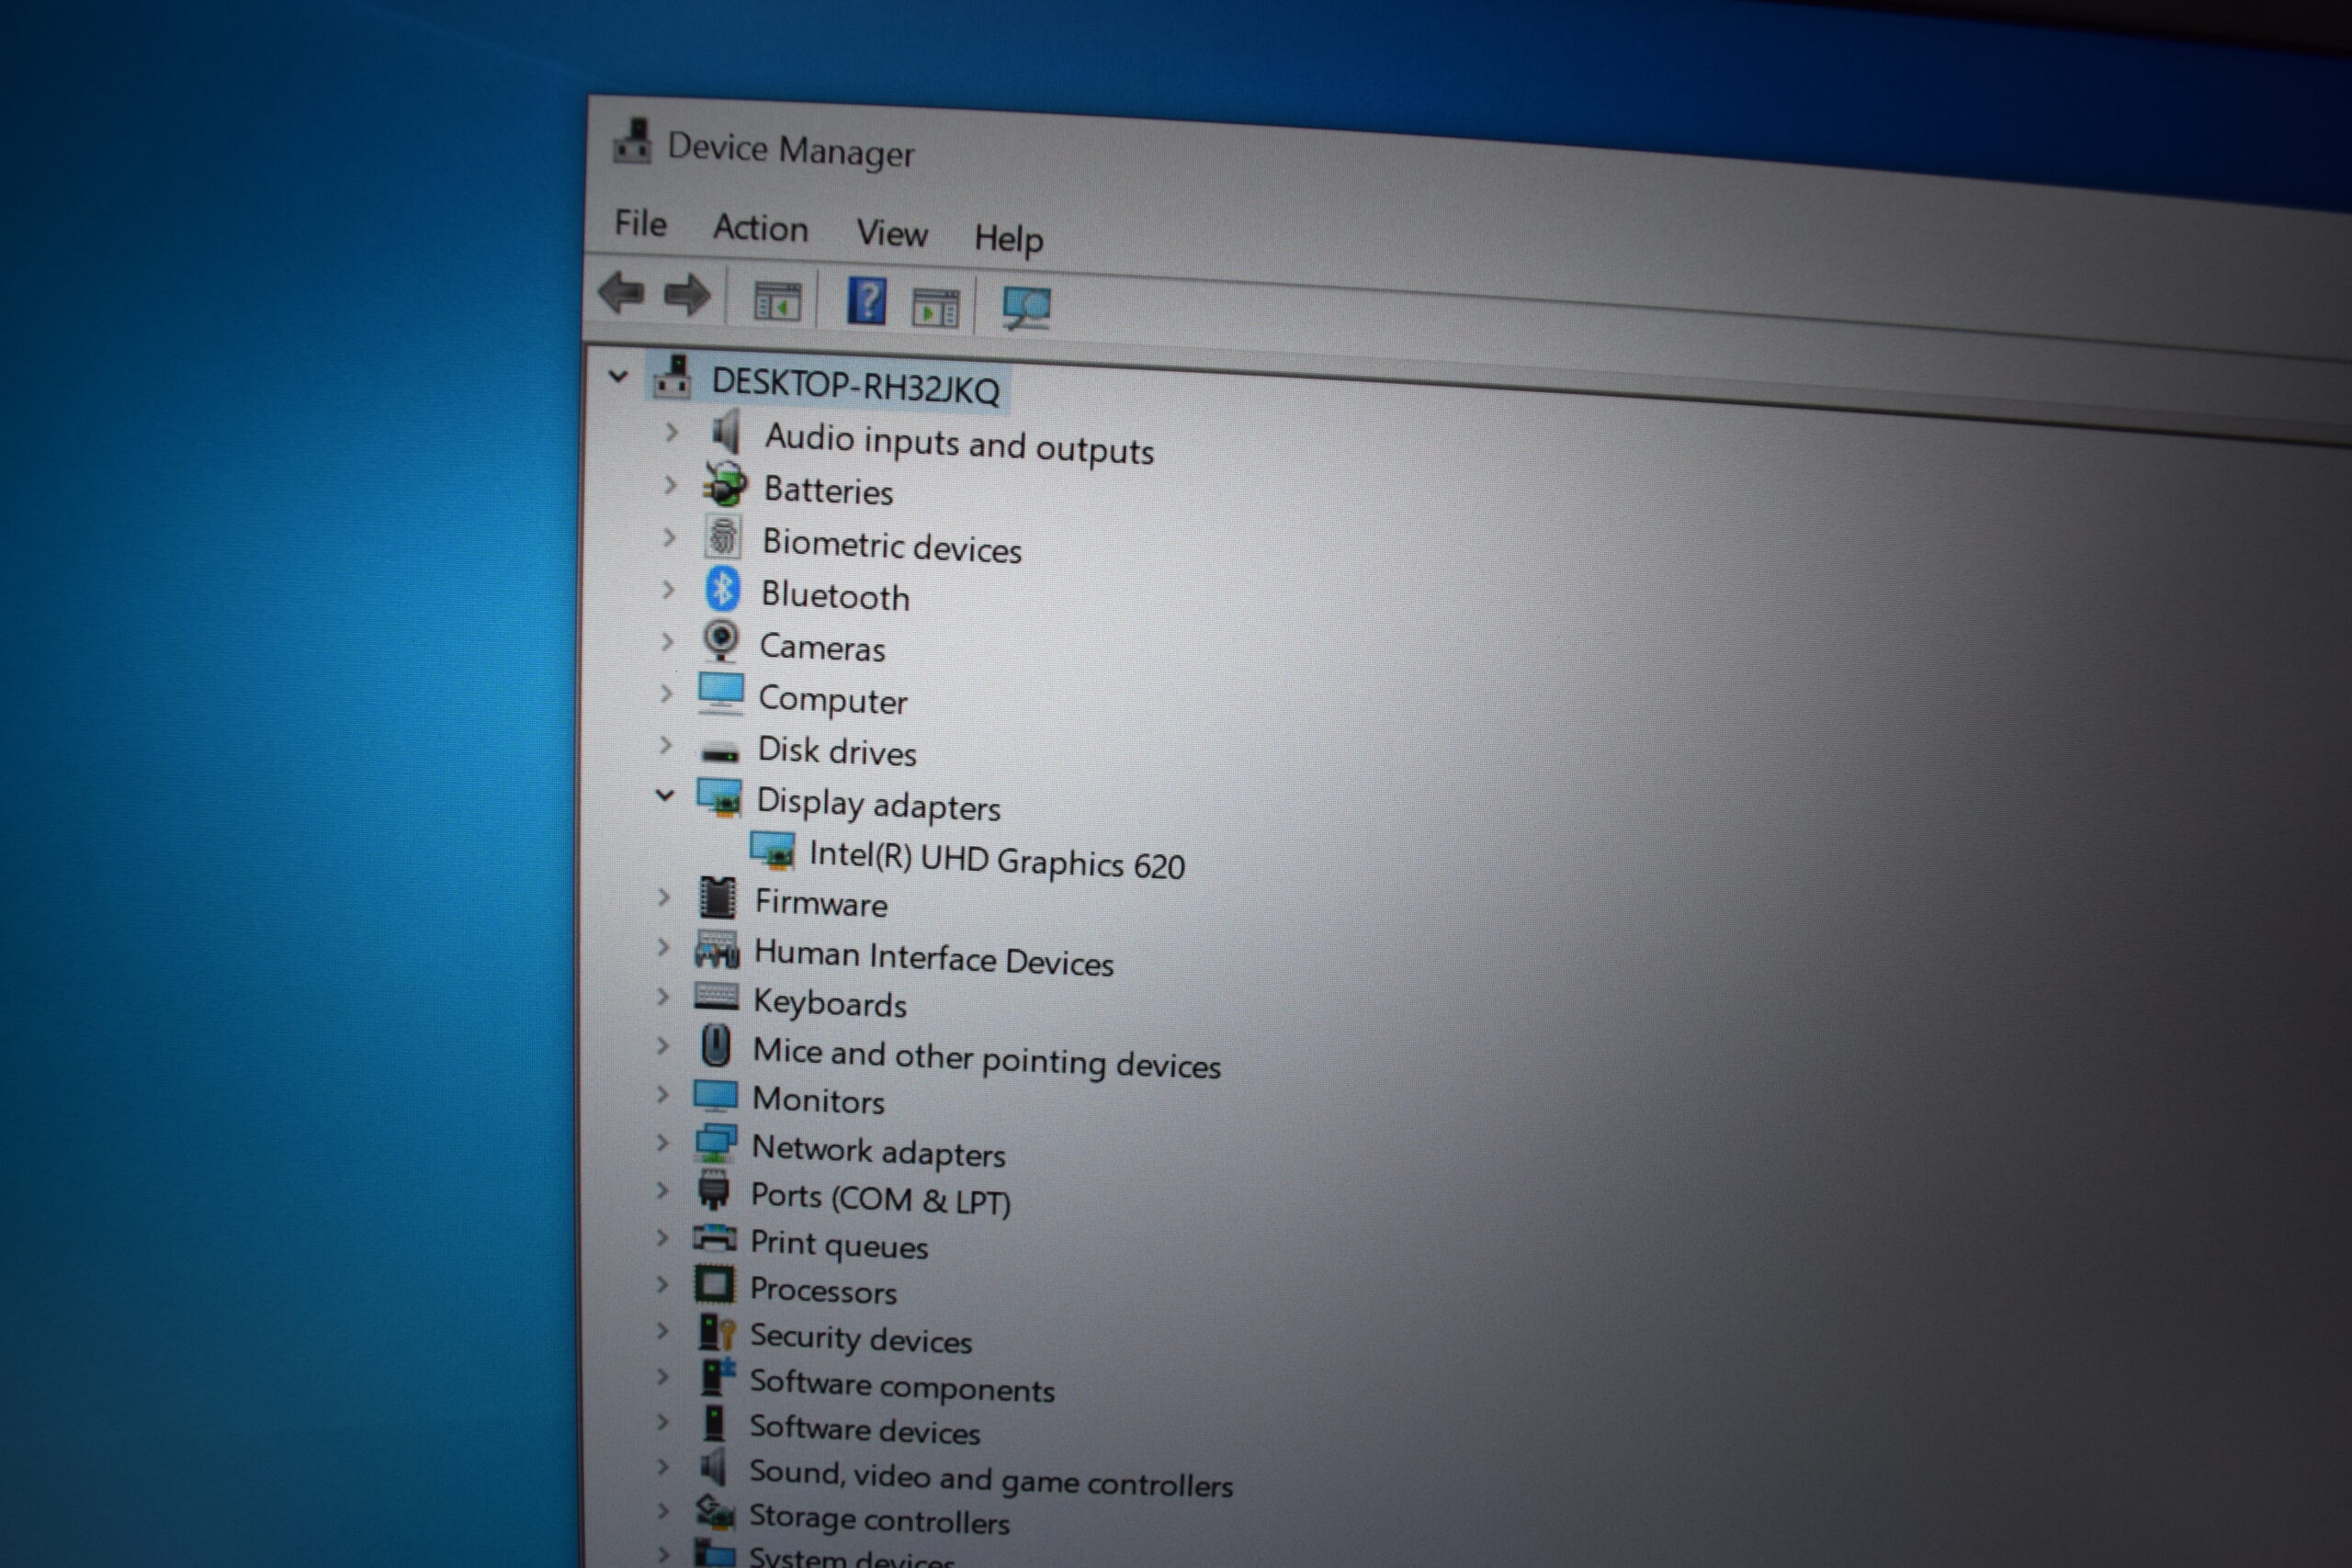Select Mice and other pointing devices label
The height and width of the screenshot is (1568, 2352).
click(987, 1058)
